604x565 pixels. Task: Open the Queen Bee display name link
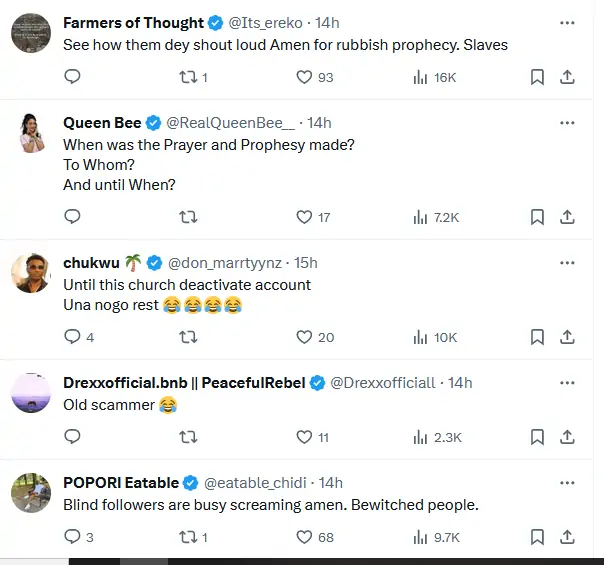pos(102,123)
